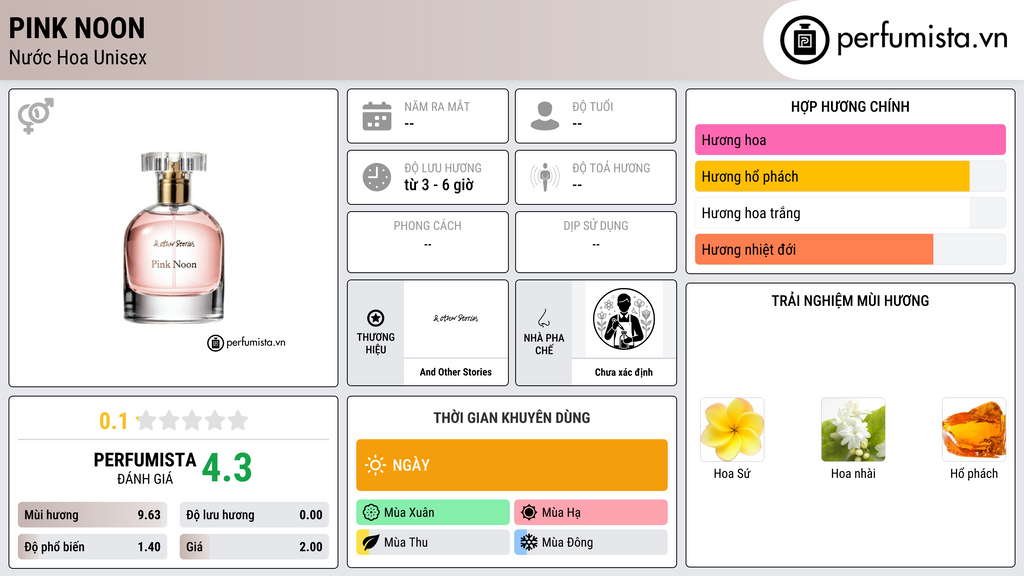Click the unisex gender symbol icon
Image resolution: width=1024 pixels, height=576 pixels.
click(x=35, y=116)
